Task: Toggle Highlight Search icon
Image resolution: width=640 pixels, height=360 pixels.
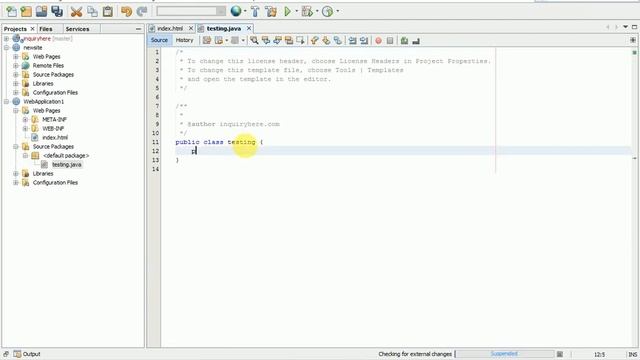Action: (289, 40)
